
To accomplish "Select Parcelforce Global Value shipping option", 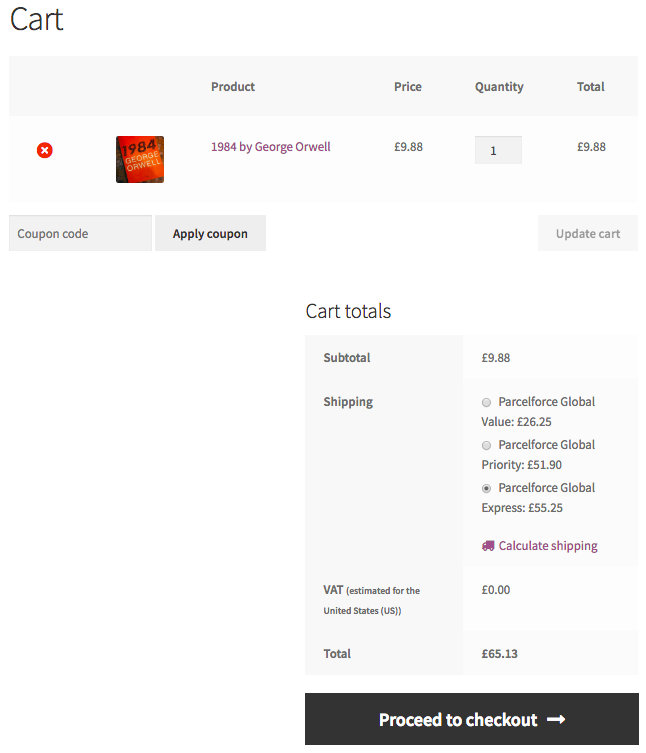I will (487, 402).
